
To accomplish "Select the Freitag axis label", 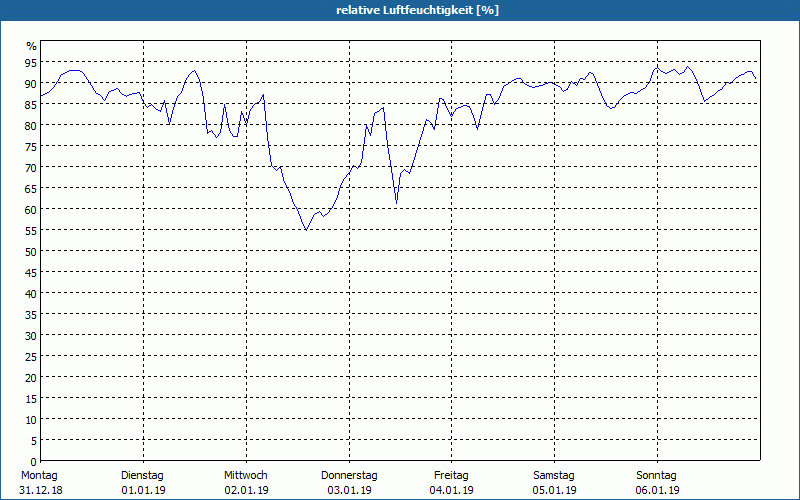I will click(x=452, y=476).
